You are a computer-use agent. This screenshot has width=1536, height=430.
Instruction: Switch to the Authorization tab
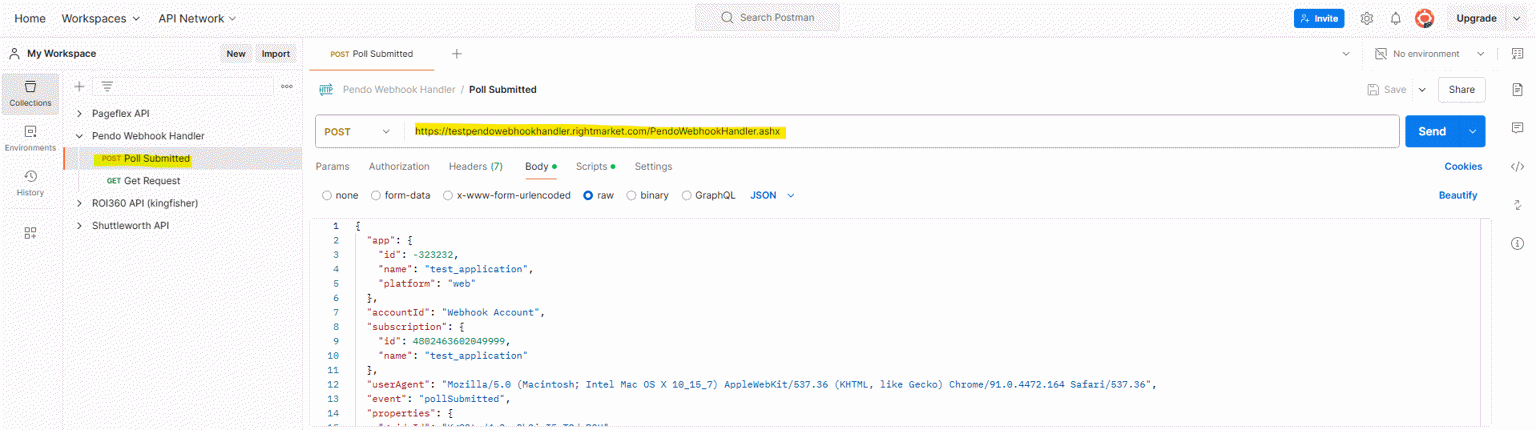[399, 166]
